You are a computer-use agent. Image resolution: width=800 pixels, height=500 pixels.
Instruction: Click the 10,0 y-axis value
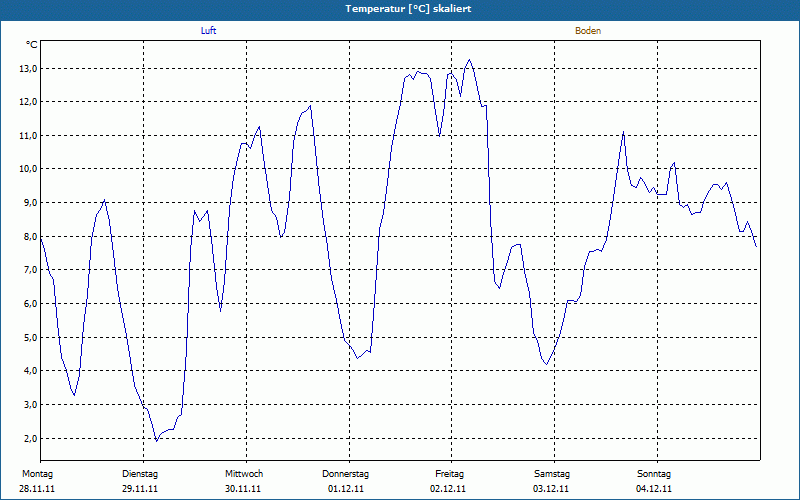point(29,169)
